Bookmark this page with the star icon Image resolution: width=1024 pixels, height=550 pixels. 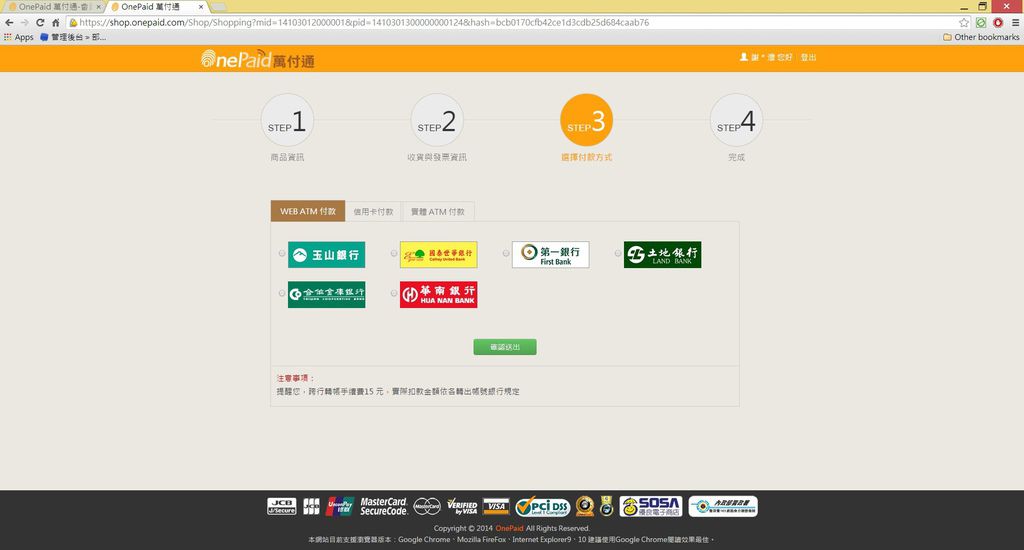(964, 22)
